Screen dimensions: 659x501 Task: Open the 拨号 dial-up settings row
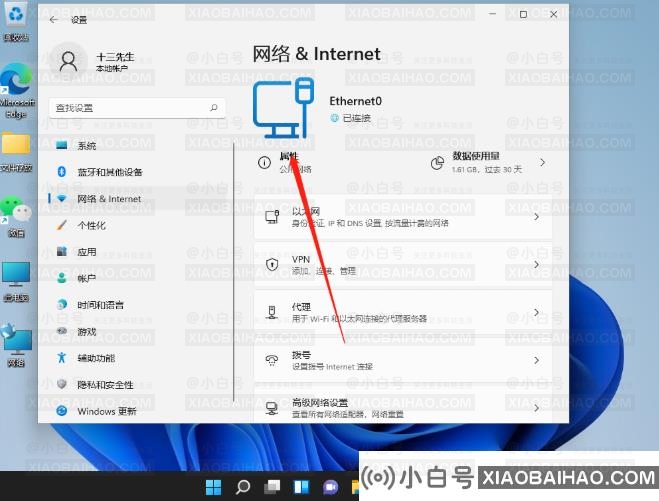pyautogui.click(x=403, y=361)
